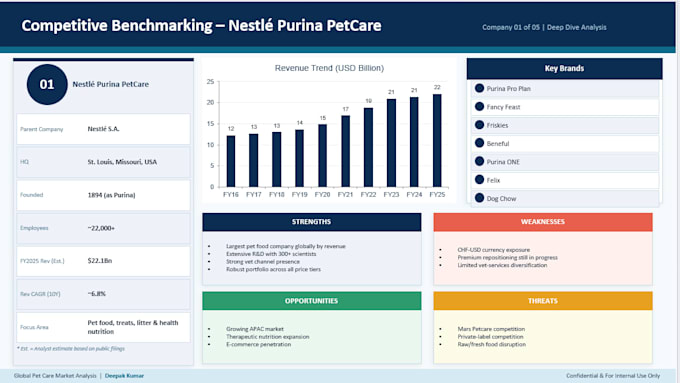The height and width of the screenshot is (383, 680).
Task: Click the FY20 revenue bar
Action: [x=323, y=156]
